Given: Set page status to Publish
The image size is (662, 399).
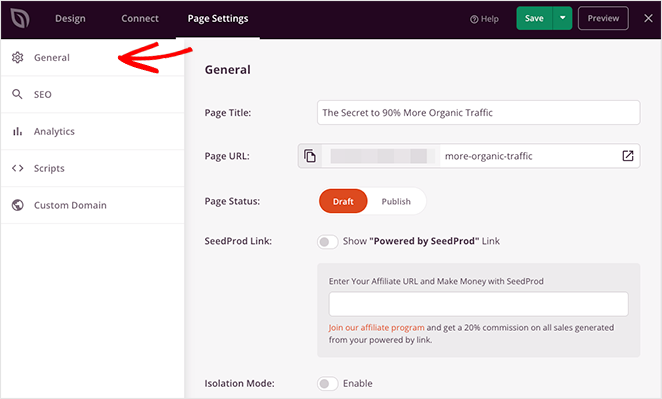Looking at the screenshot, I should tap(396, 201).
